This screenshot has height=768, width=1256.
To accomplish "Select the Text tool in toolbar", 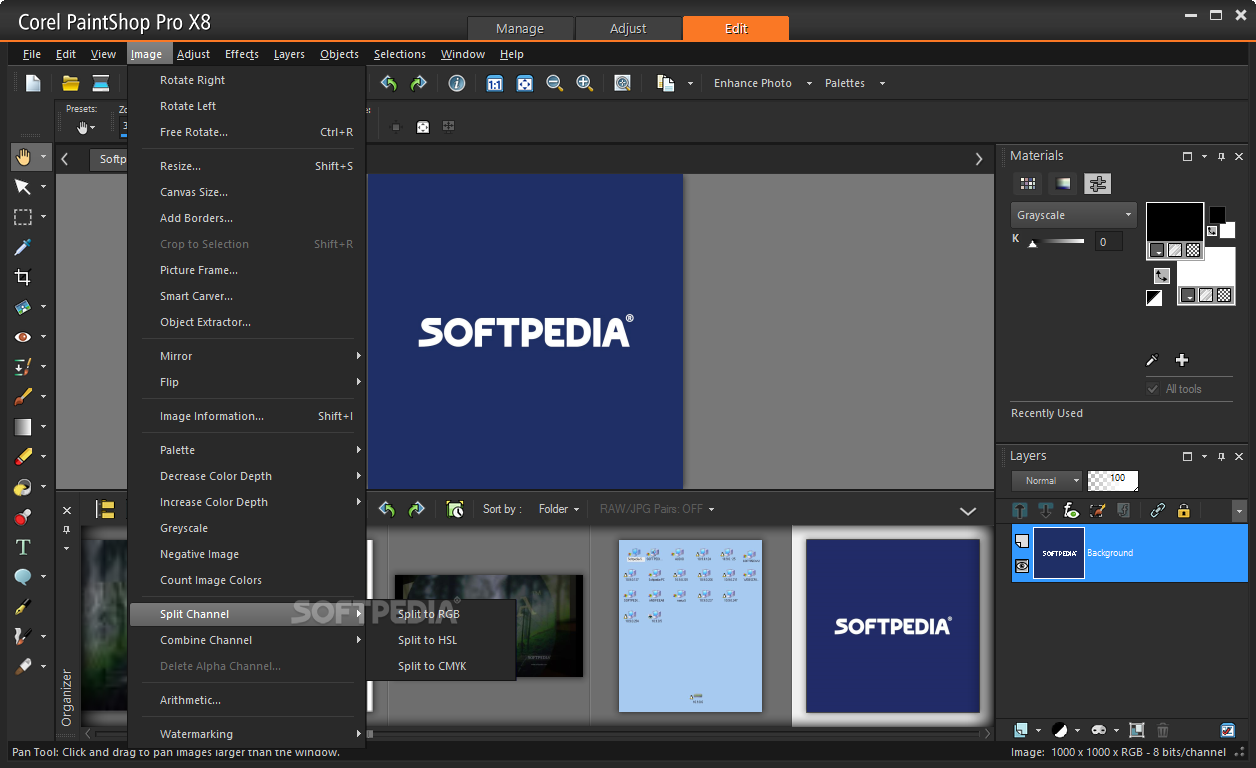I will tap(22, 547).
